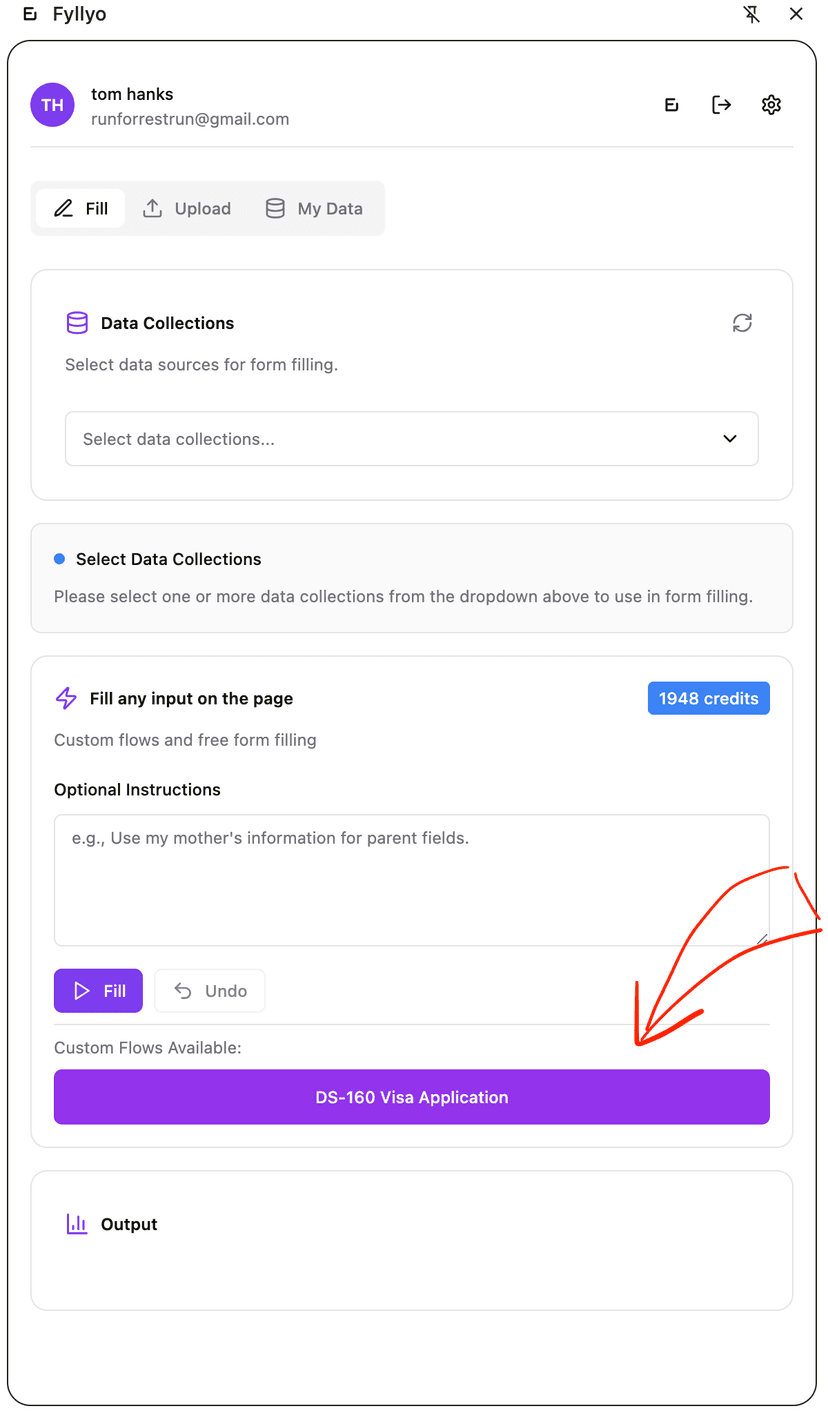Unpin the extension using the pin icon

[x=751, y=14]
